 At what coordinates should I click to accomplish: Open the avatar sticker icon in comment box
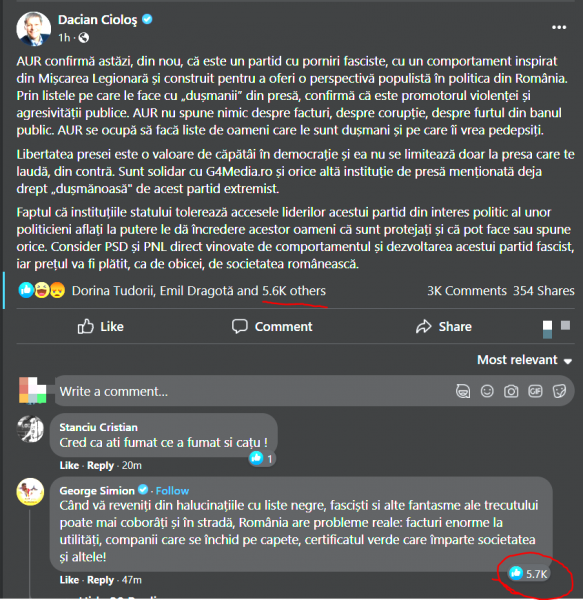[x=463, y=391]
